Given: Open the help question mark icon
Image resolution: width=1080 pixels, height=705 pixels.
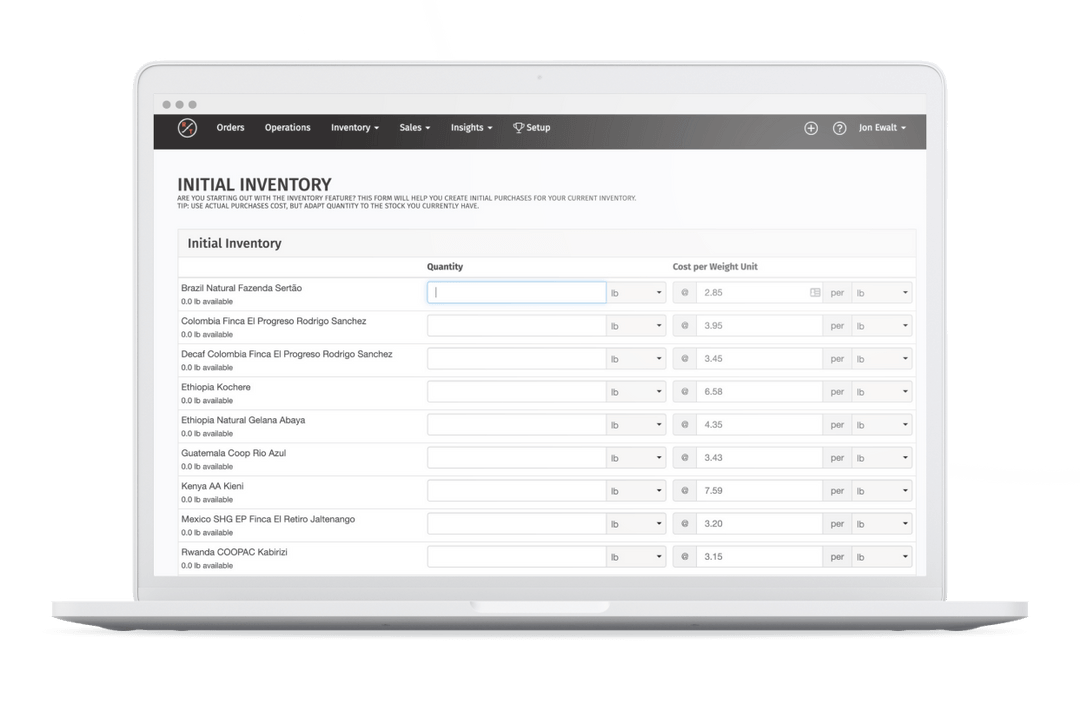Looking at the screenshot, I should click(x=839, y=128).
